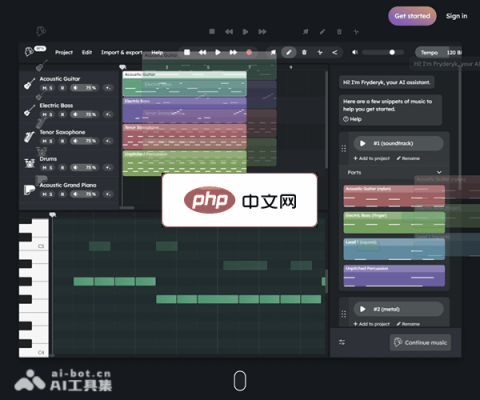Click the Drums kit icon
Screen dimensions: 480x400
(x=30, y=163)
